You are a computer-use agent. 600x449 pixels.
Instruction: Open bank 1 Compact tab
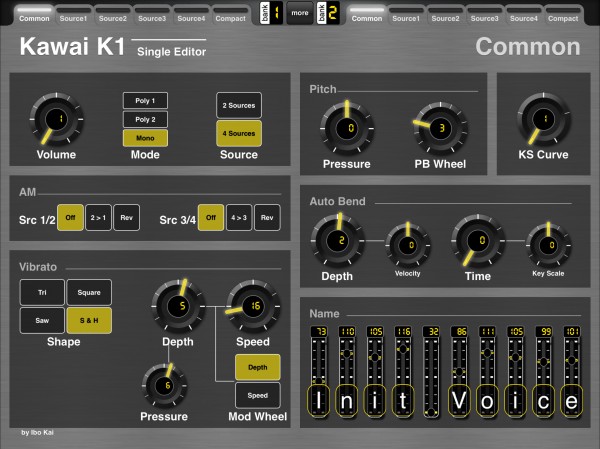(x=230, y=15)
